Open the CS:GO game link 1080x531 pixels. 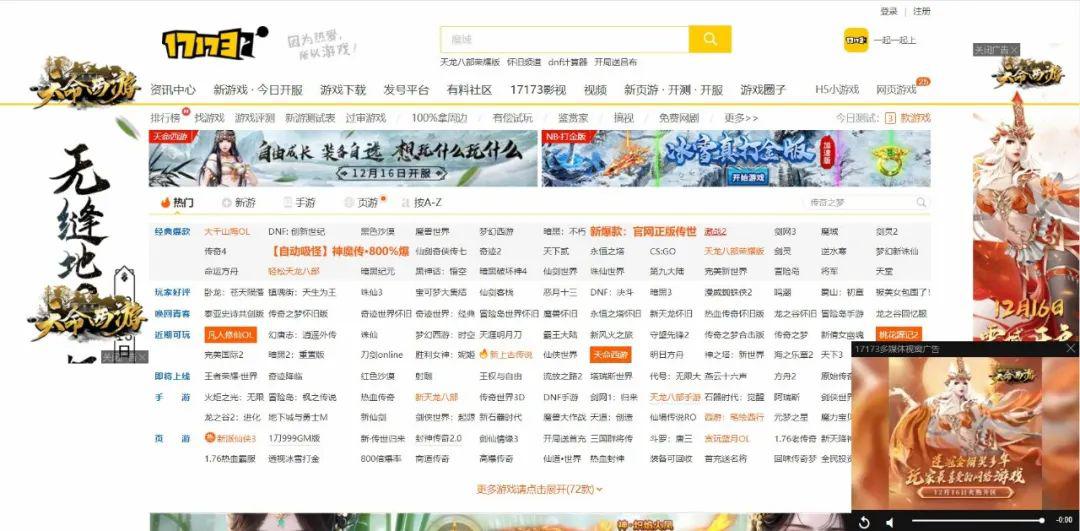(663, 251)
